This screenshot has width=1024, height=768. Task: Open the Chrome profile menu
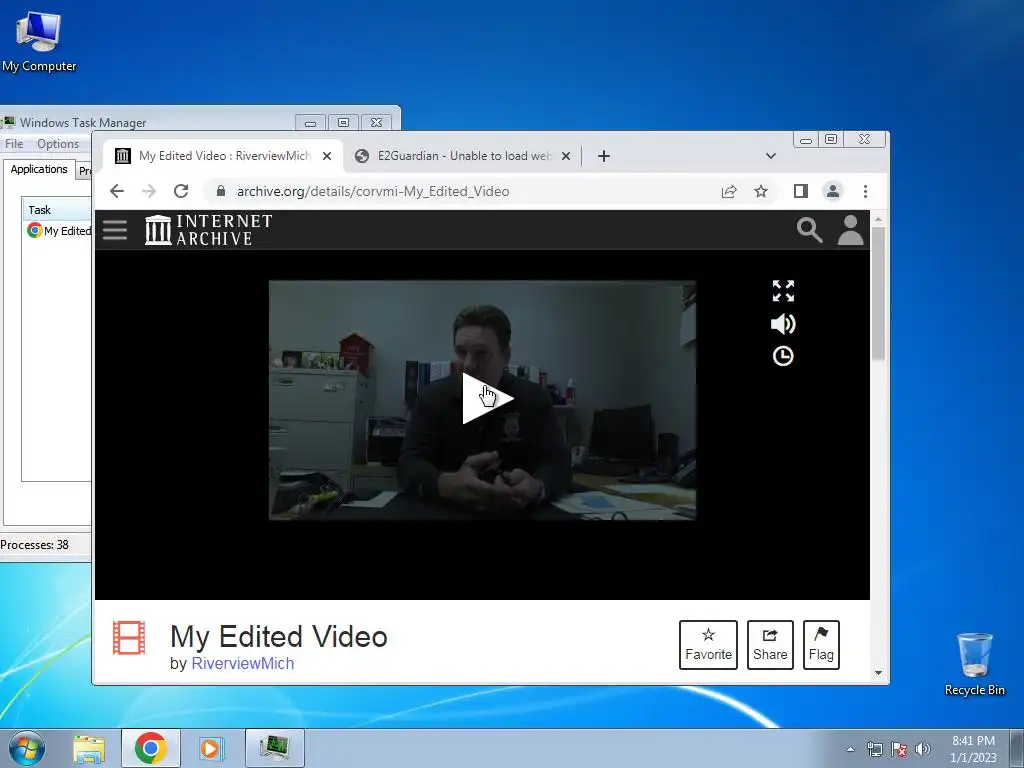click(x=833, y=191)
